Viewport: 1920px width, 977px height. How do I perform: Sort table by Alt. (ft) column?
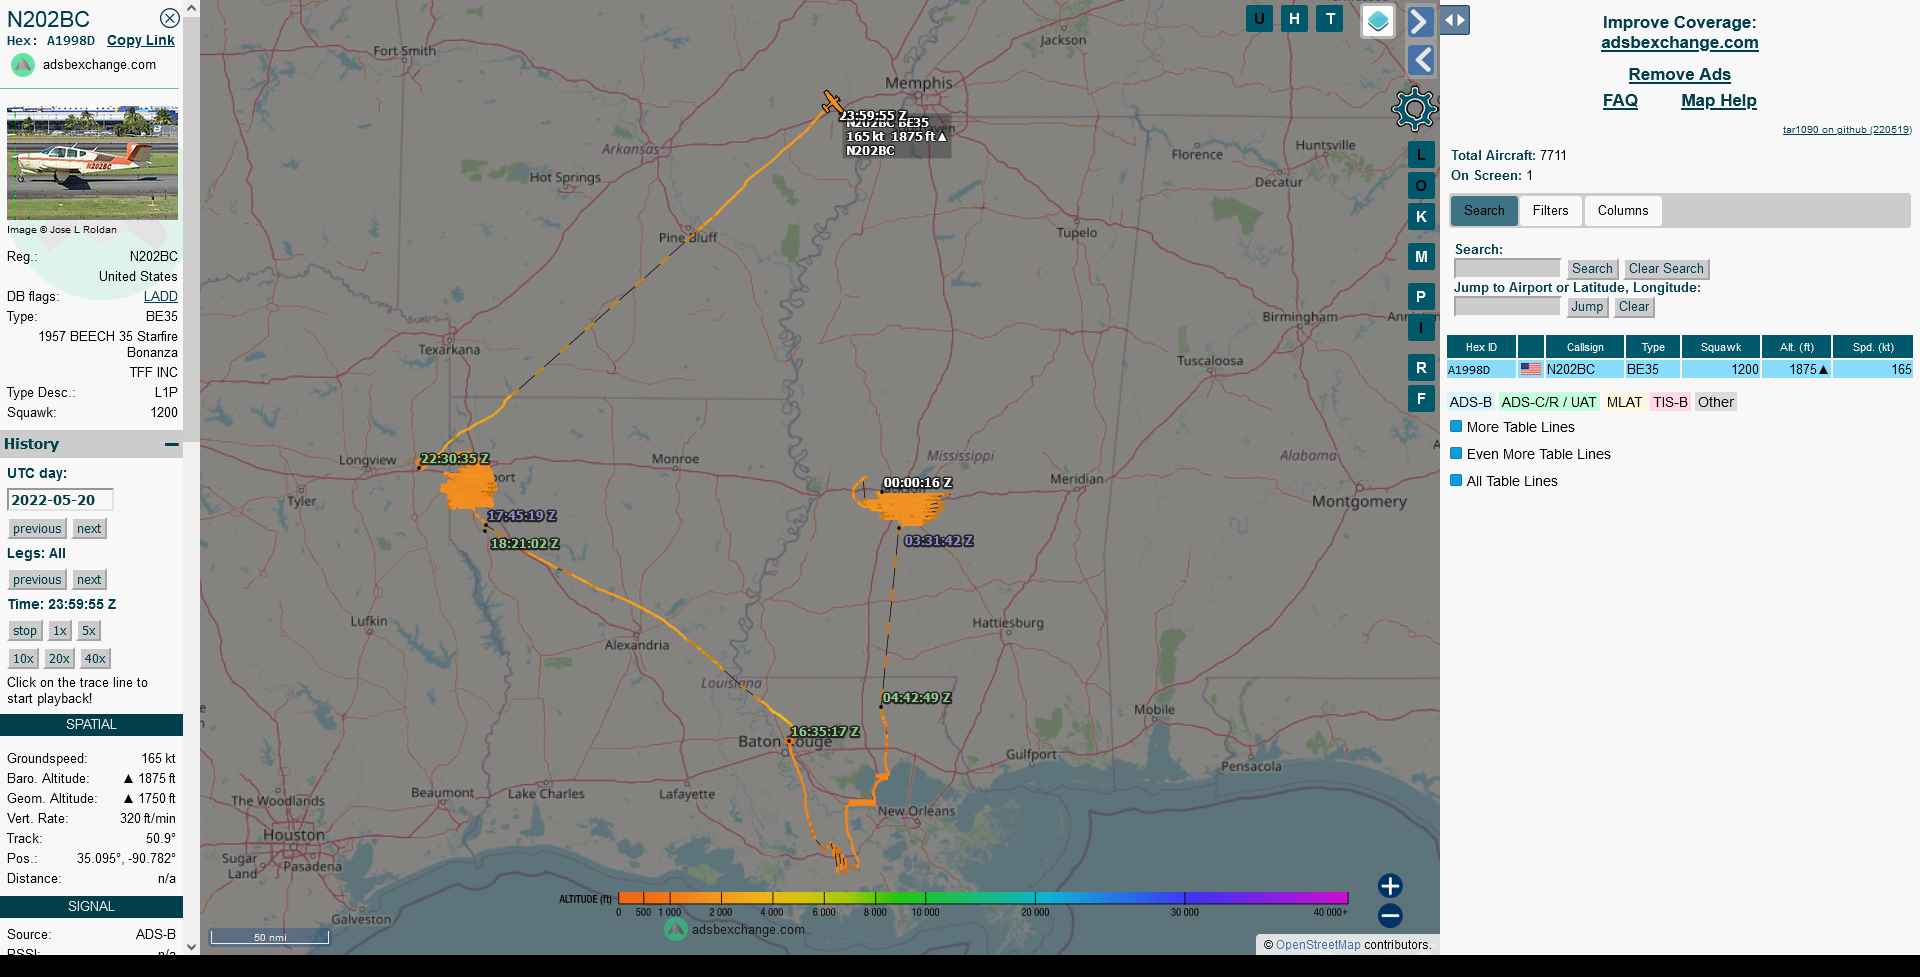click(1797, 347)
